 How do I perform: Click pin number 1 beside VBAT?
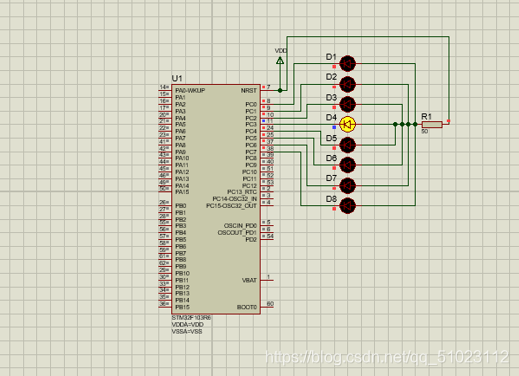[268, 277]
